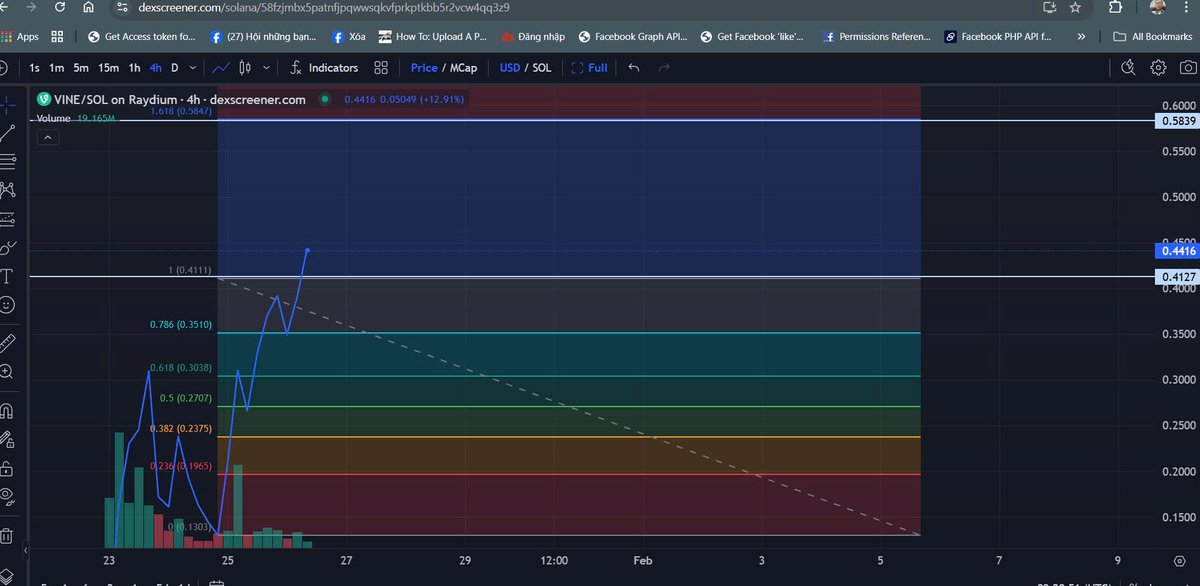Click the Undo arrow

click(634, 68)
